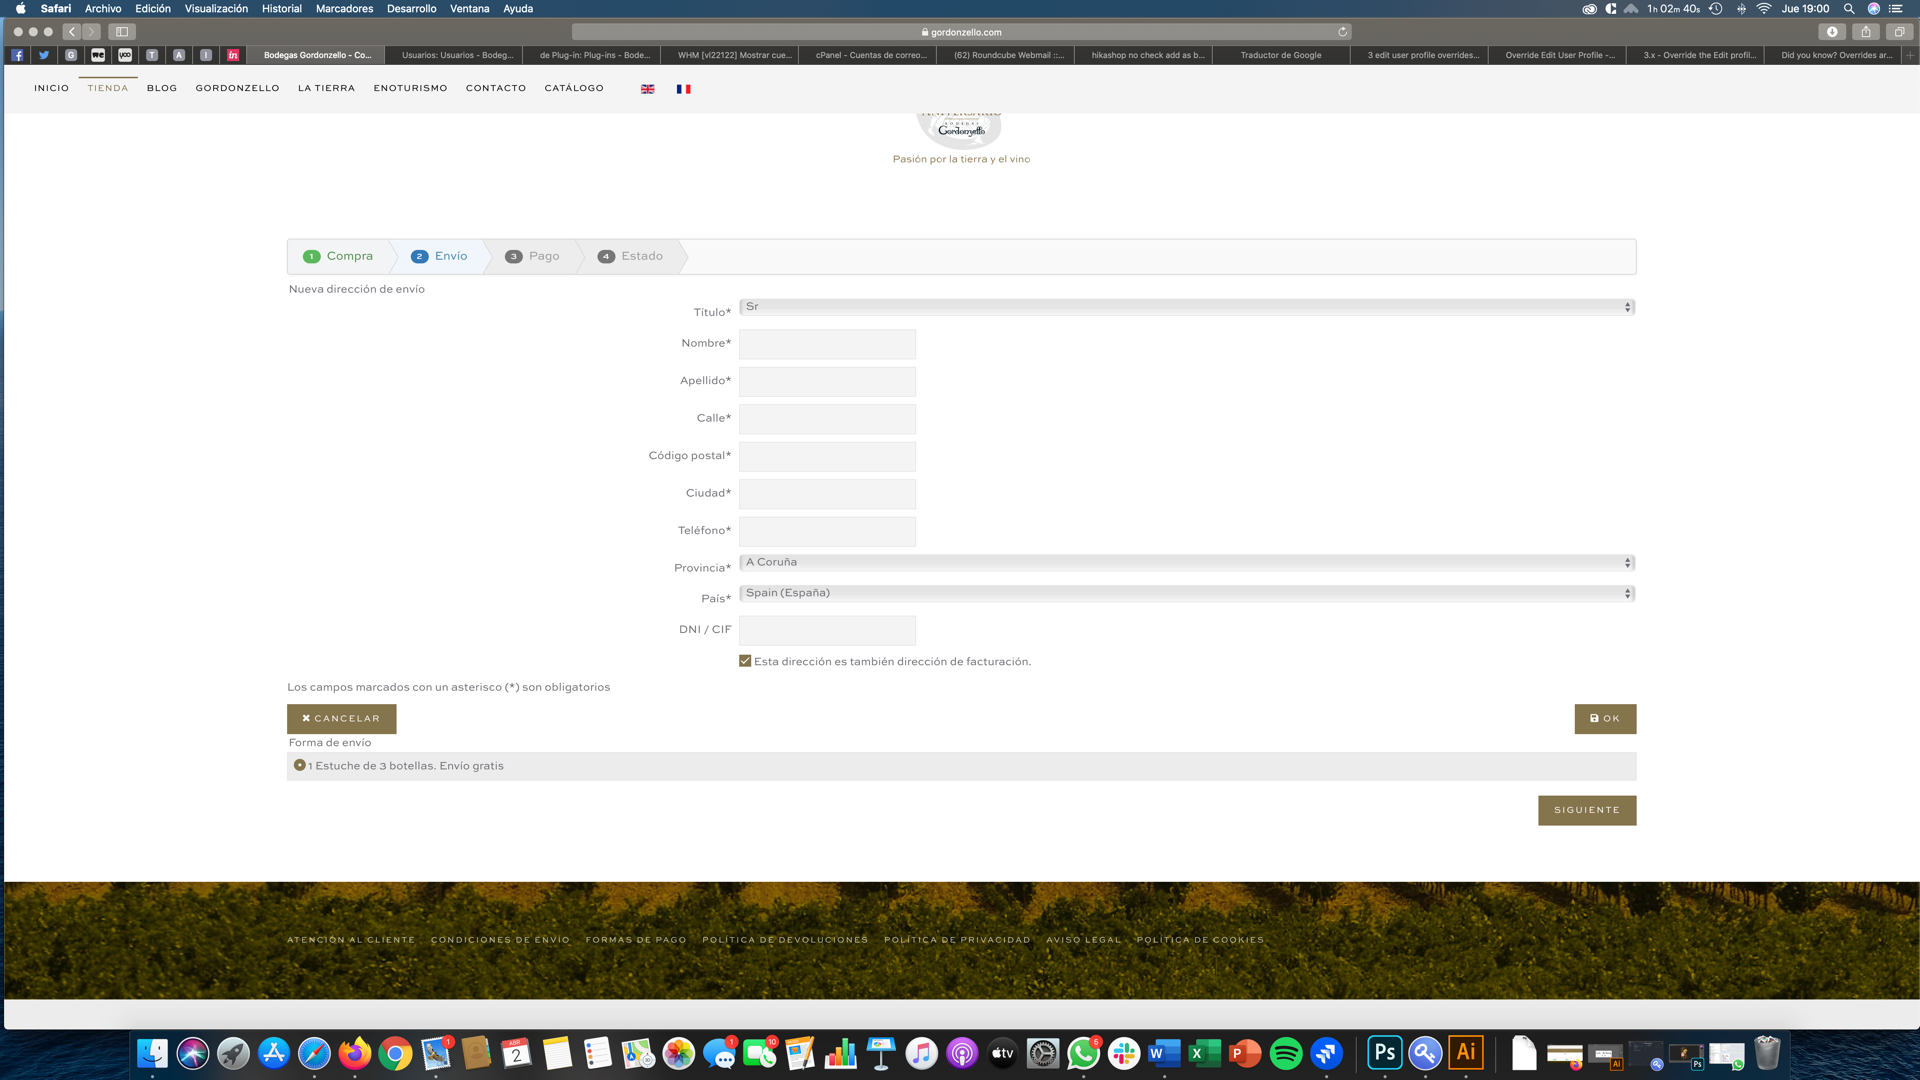This screenshot has width=1920, height=1080.
Task: Click the Cancelar button
Action: pyautogui.click(x=341, y=718)
